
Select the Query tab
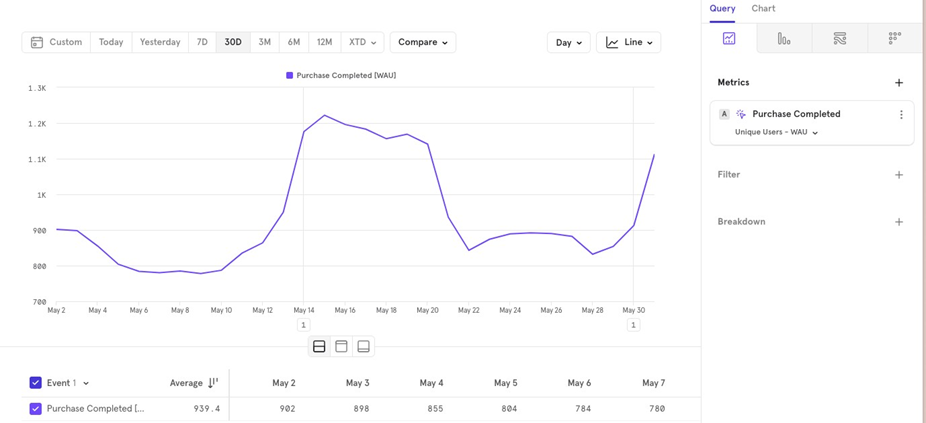(x=722, y=9)
